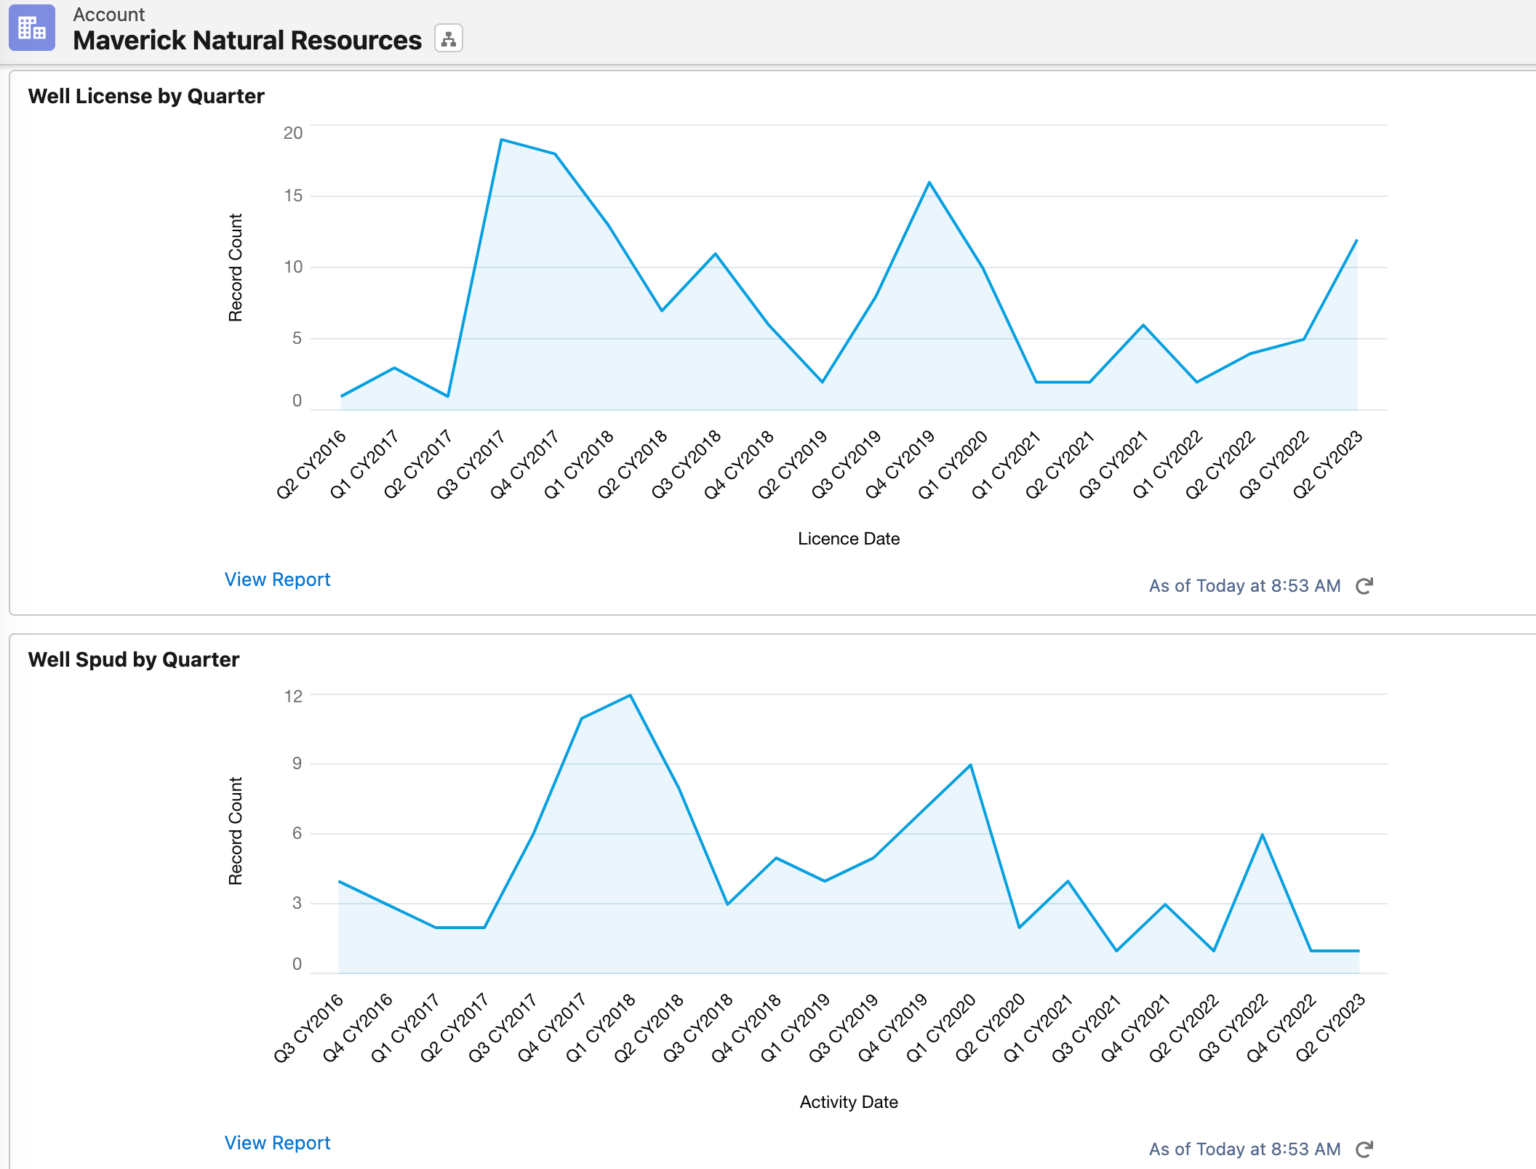Image resolution: width=1536 pixels, height=1169 pixels.
Task: Click the Q1 CY2020 peak in Spud chart
Action: [x=970, y=765]
